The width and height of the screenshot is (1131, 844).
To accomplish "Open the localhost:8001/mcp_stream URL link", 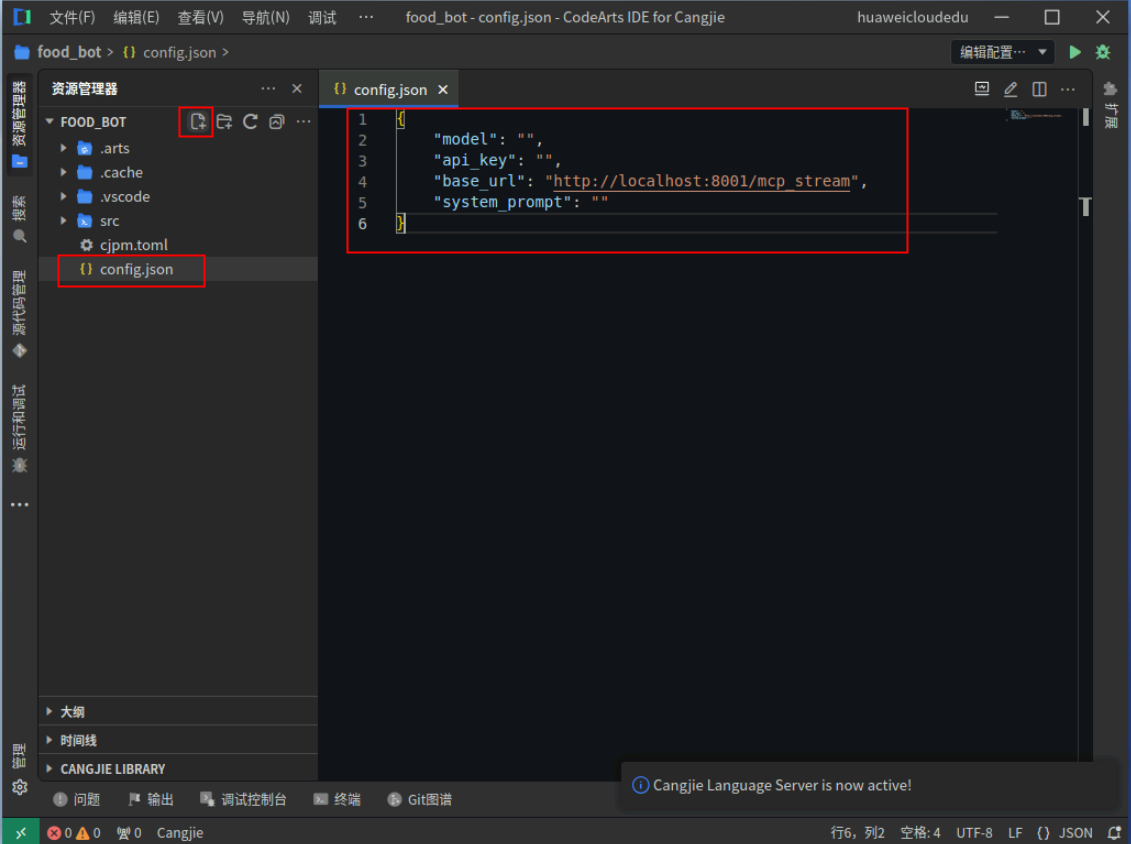I will [x=701, y=181].
